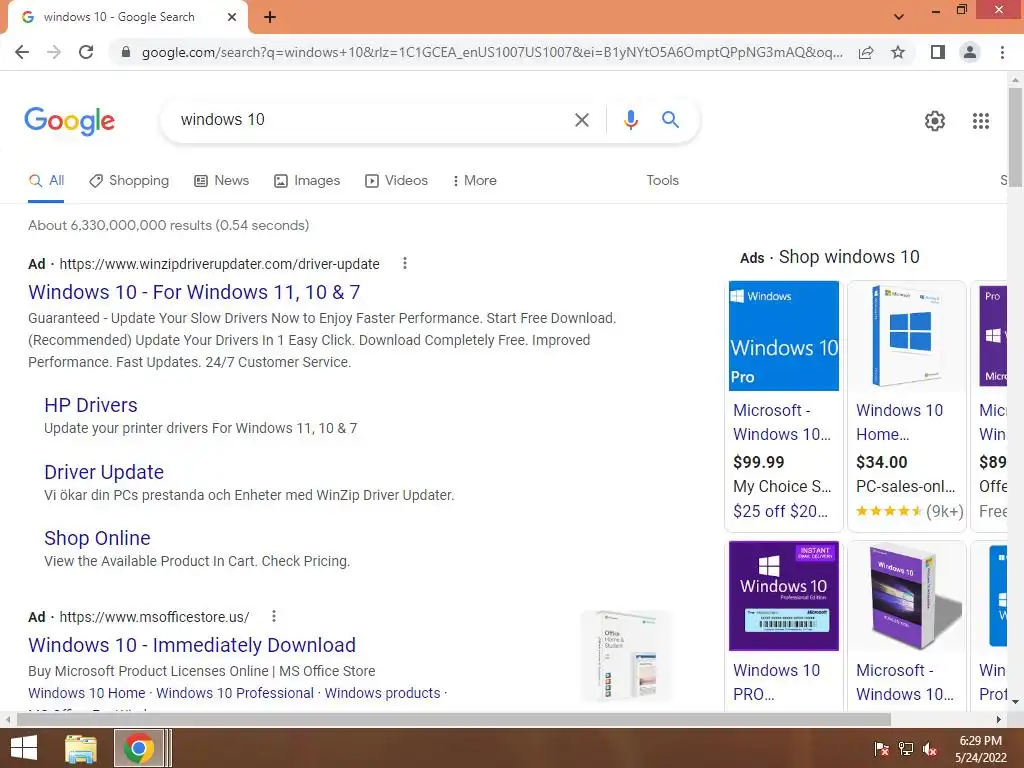Open the Driver Update sitelink
Screen dimensions: 1024x768
click(x=104, y=472)
